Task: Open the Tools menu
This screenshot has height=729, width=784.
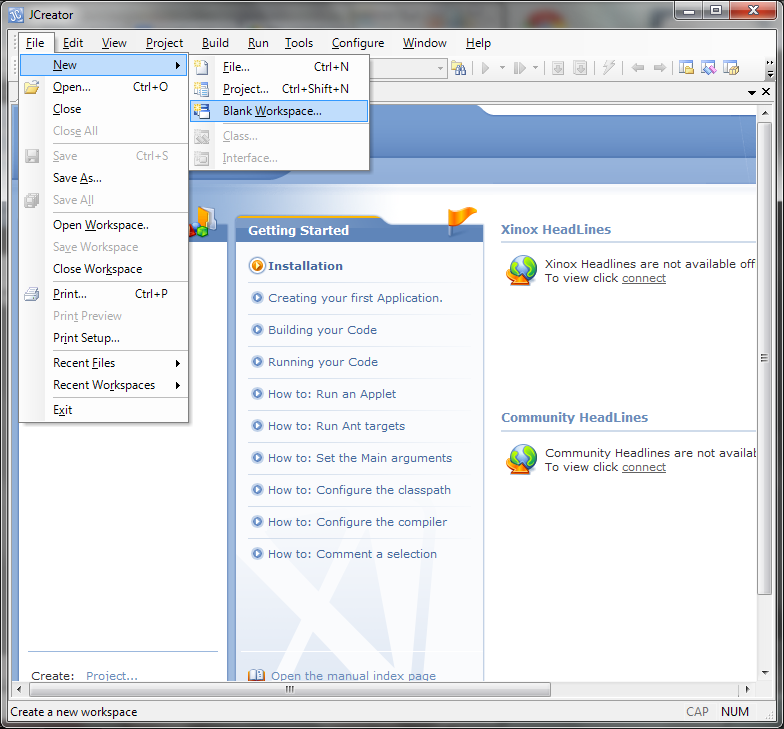Action: click(299, 43)
